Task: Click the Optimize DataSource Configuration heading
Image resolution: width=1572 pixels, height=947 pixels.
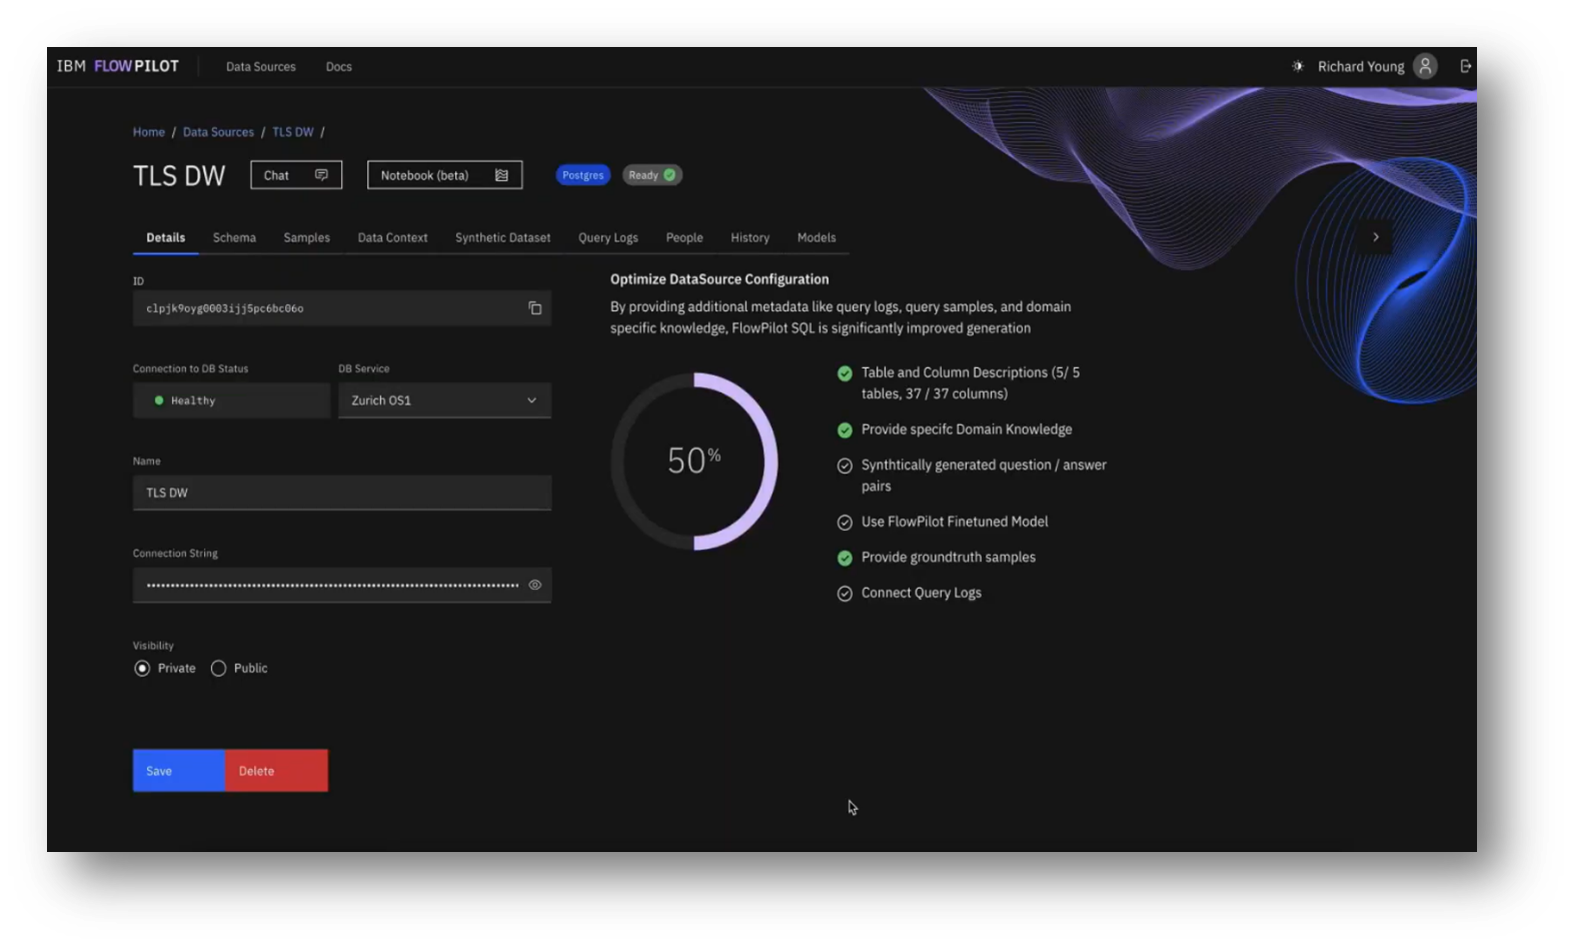Action: tap(720, 280)
